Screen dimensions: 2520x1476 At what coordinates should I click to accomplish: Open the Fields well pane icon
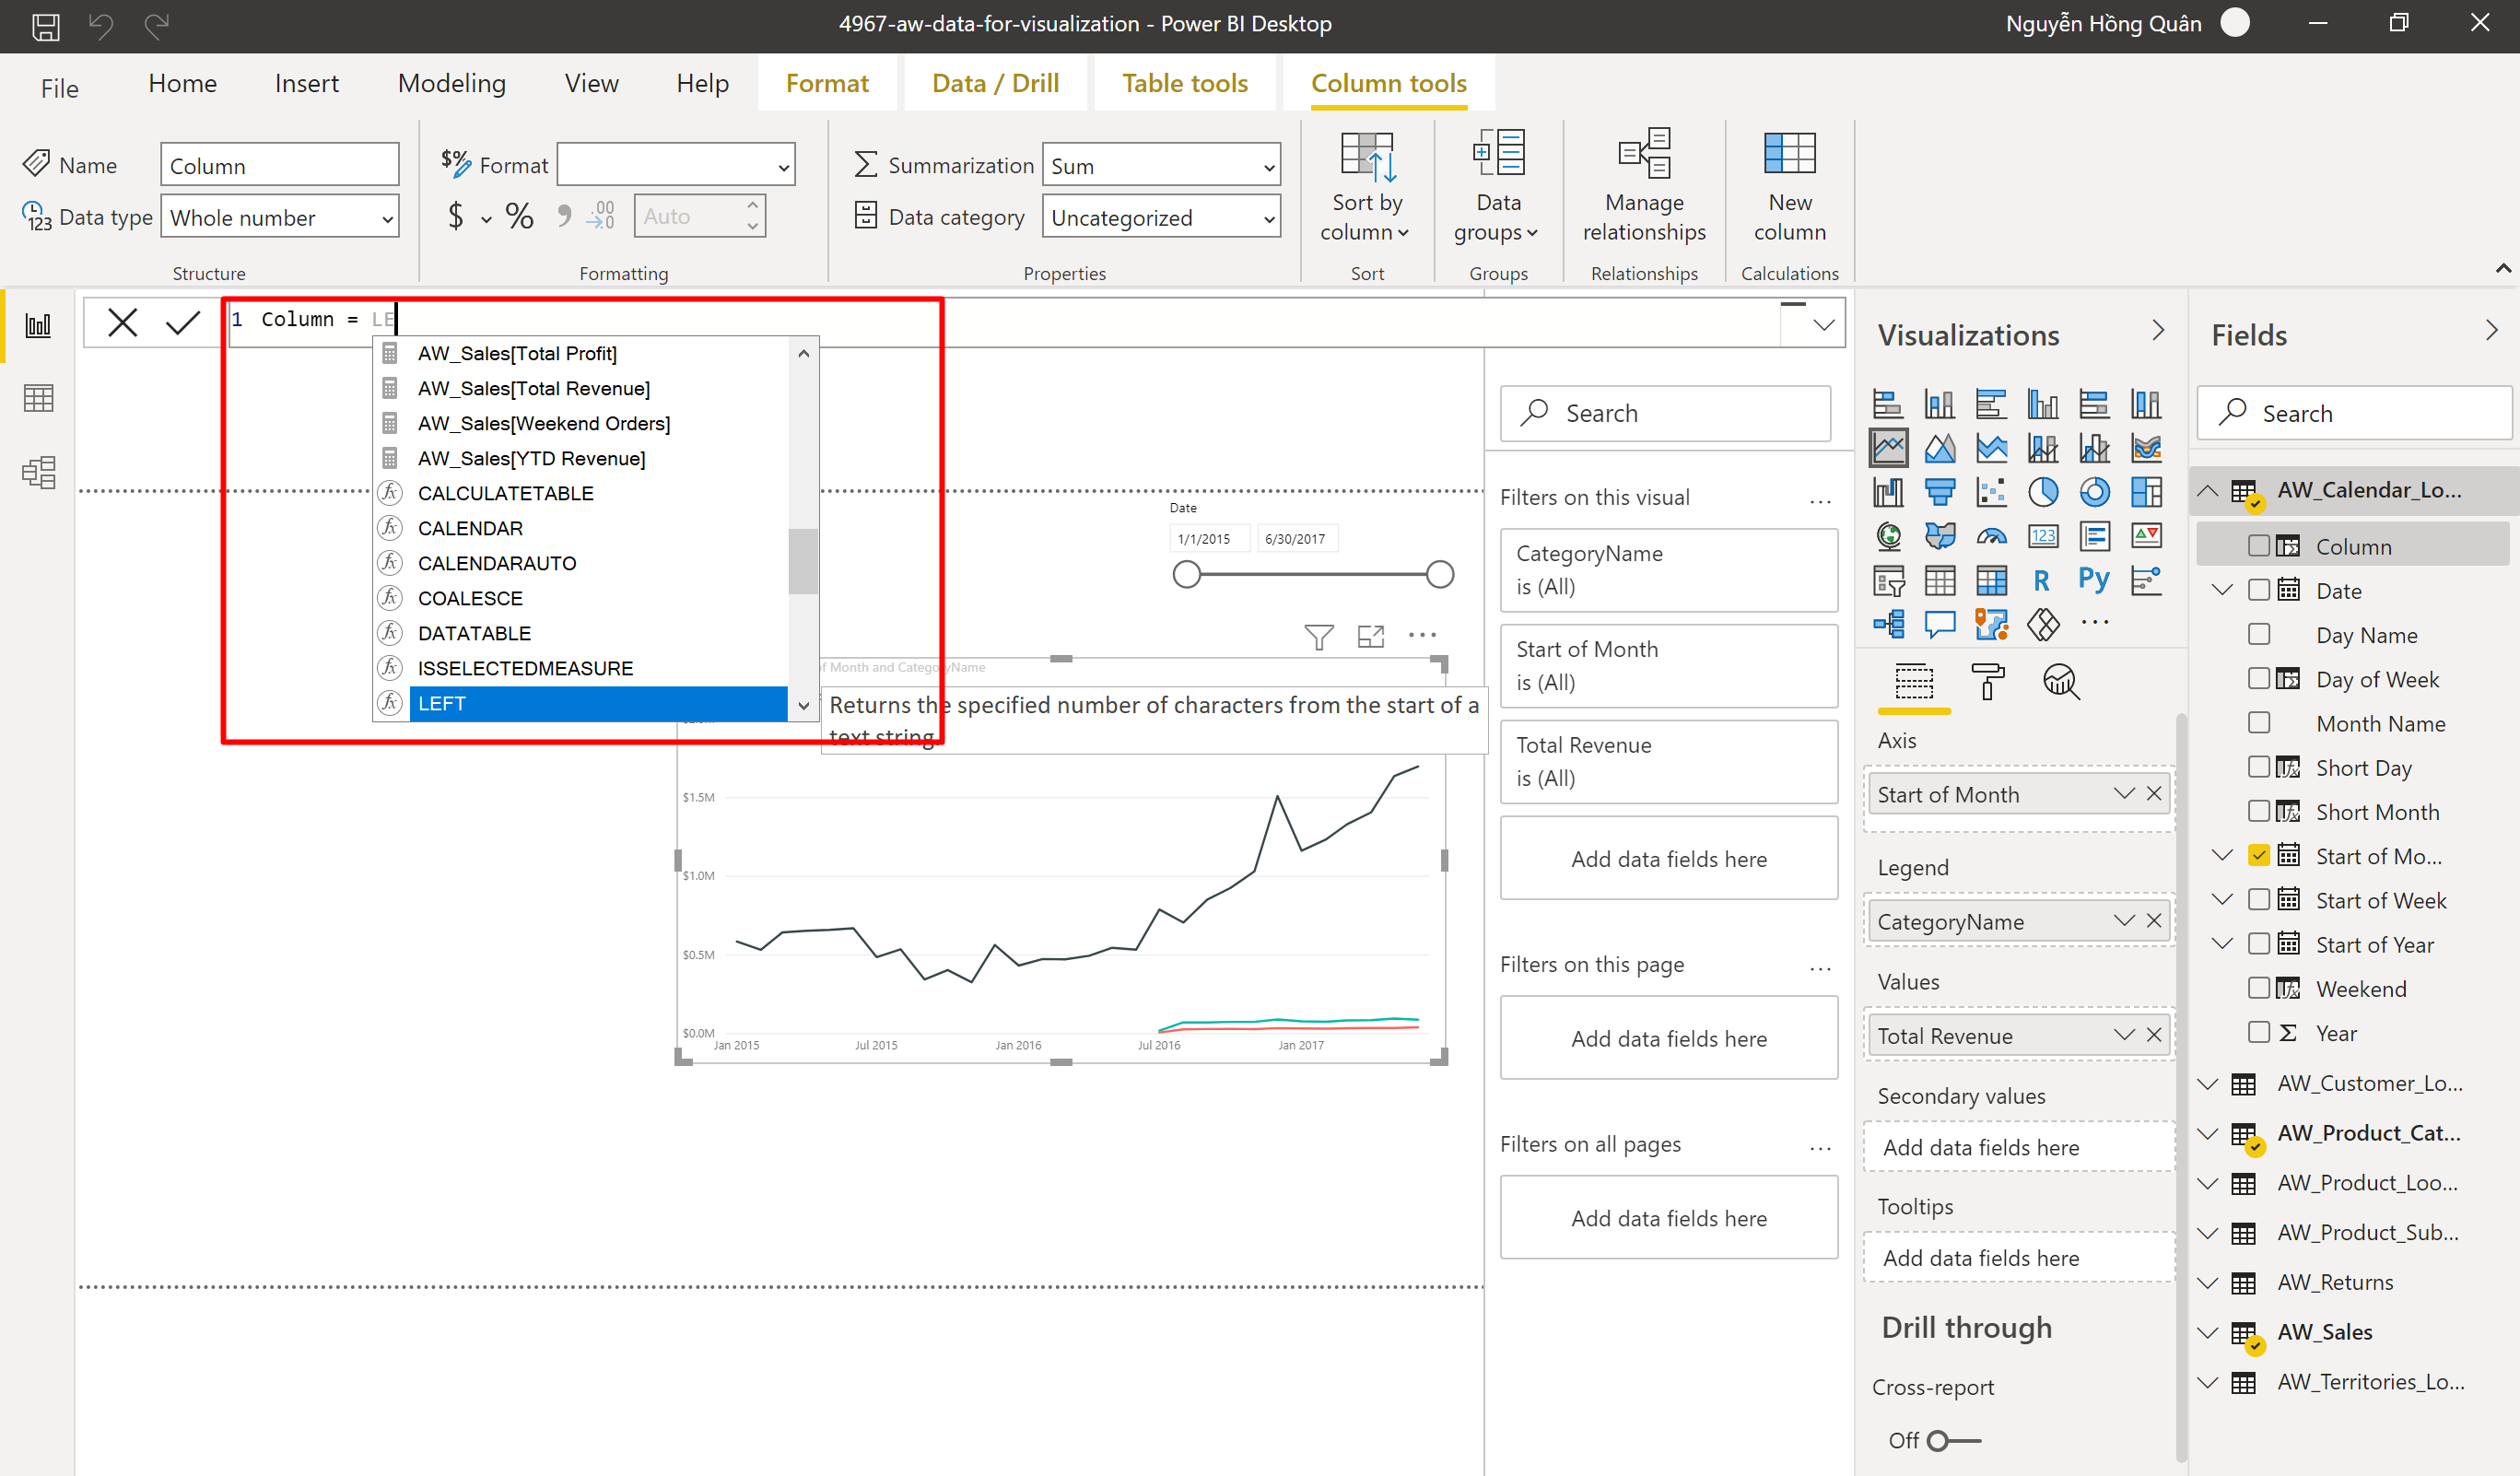[x=1914, y=682]
